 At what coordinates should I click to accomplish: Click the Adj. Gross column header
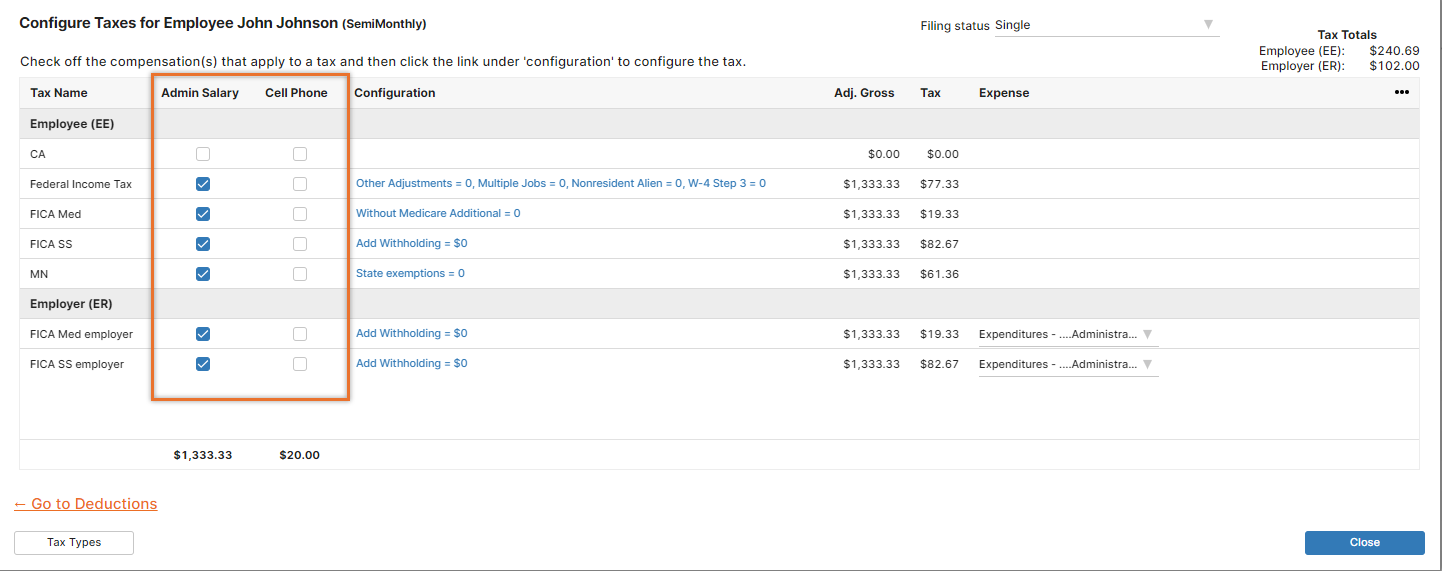(x=864, y=93)
